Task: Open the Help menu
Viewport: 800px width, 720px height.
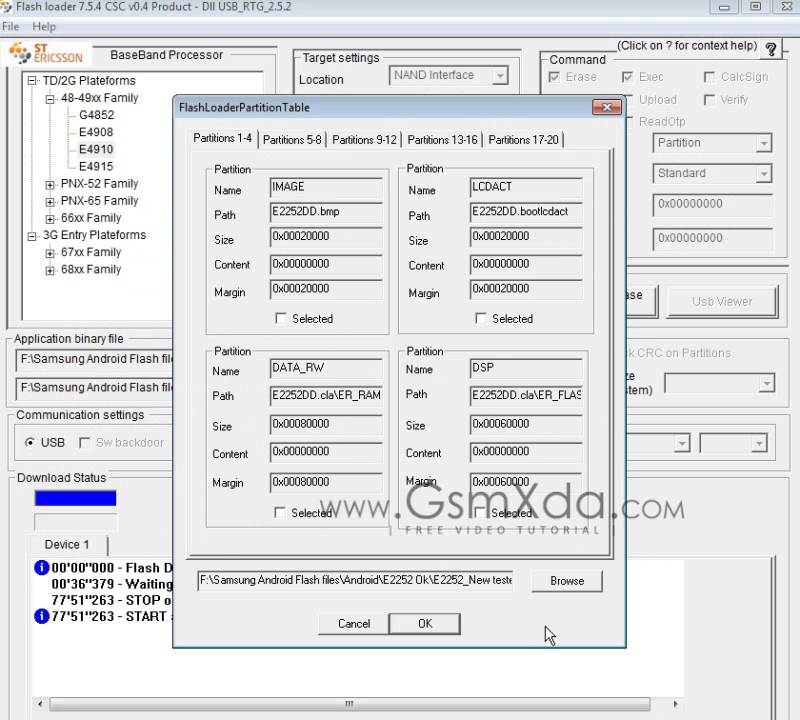Action: coord(44,27)
